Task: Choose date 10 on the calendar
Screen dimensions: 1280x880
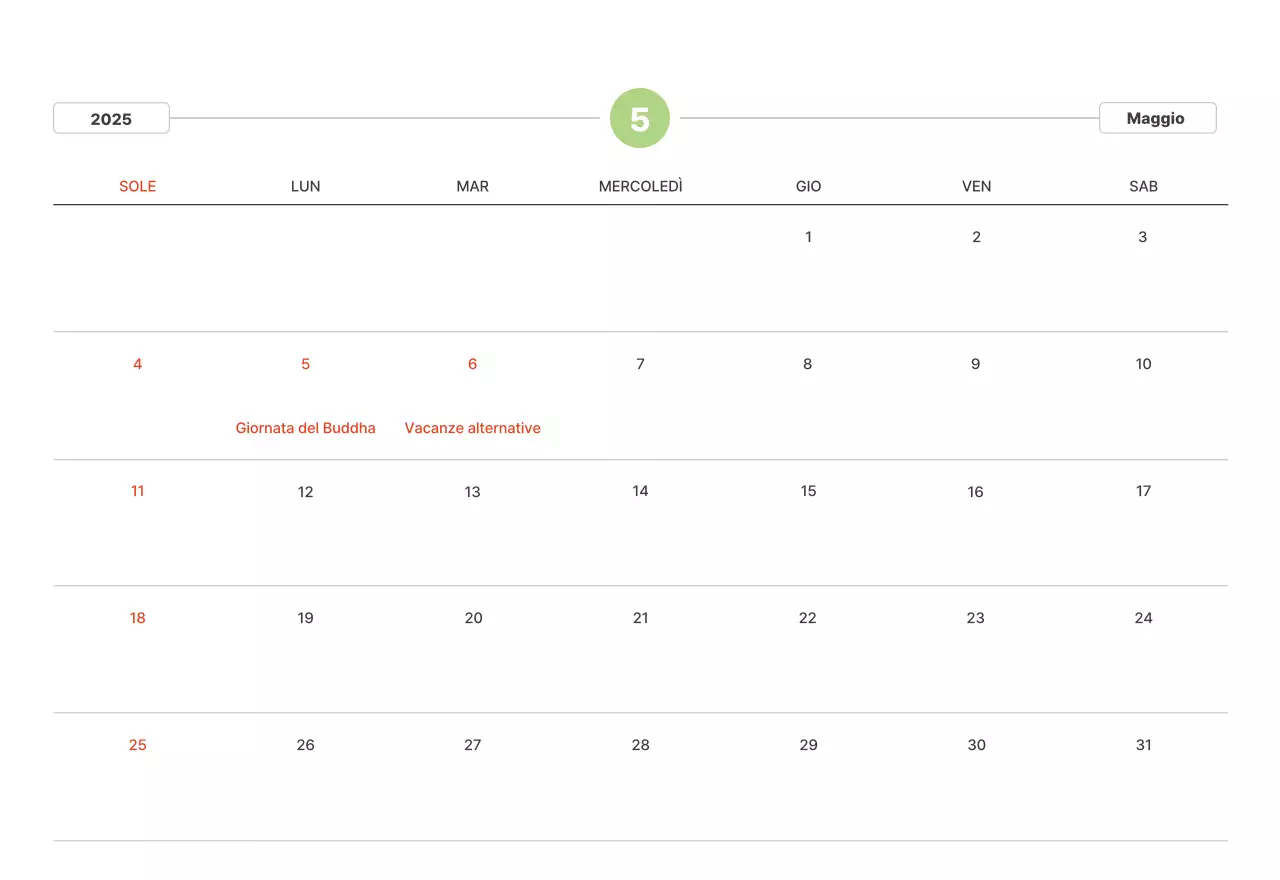Action: [1143, 364]
